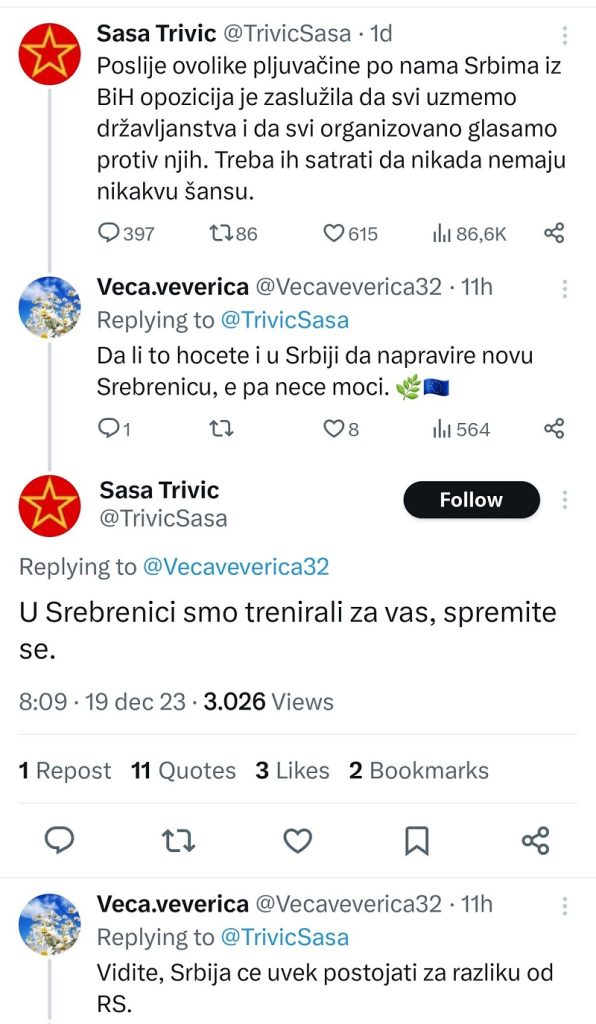Like Veca.veverica's reply with 8 likes
Screen dimensions: 596x1024
pos(341,429)
